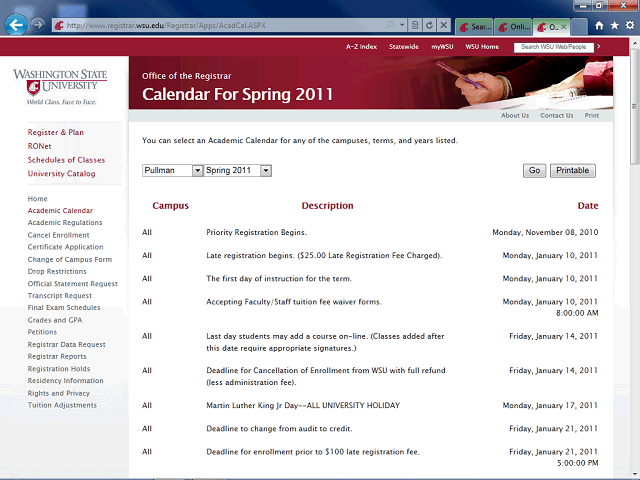640x480 pixels.
Task: Open Drop Restrictions link
Action: (57, 271)
